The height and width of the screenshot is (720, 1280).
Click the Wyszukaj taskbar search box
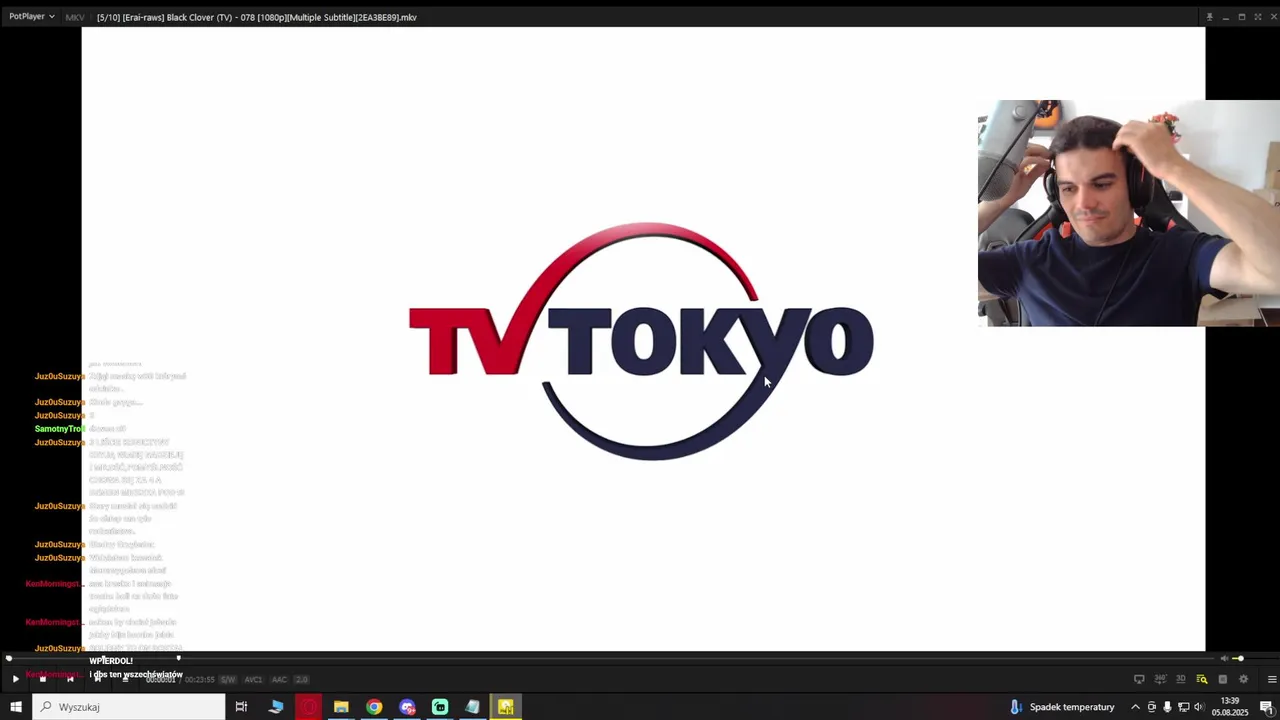coord(129,707)
